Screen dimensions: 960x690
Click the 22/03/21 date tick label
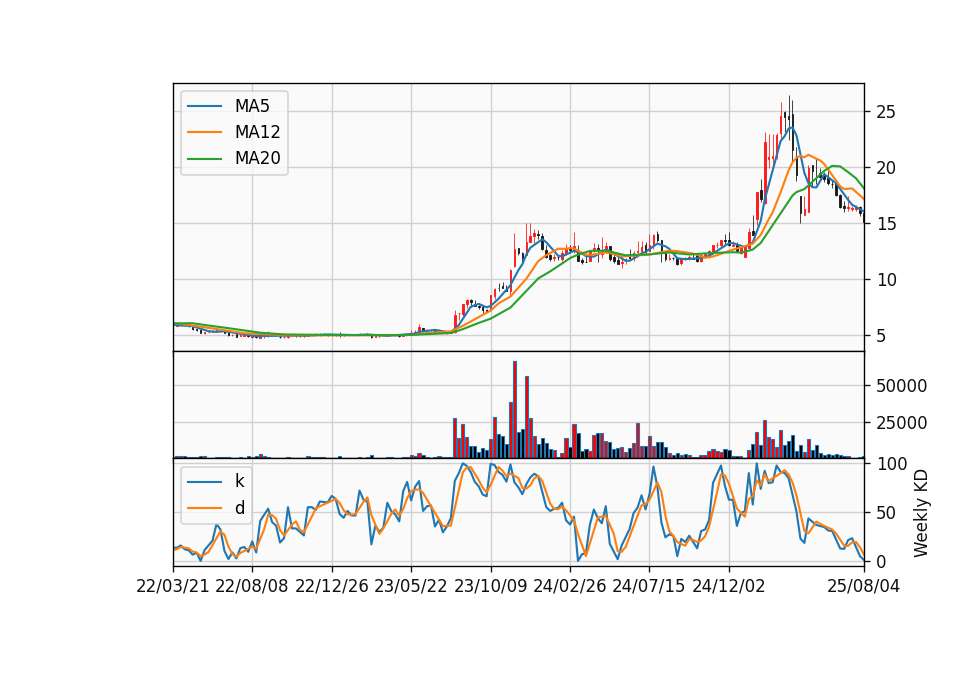point(173,586)
